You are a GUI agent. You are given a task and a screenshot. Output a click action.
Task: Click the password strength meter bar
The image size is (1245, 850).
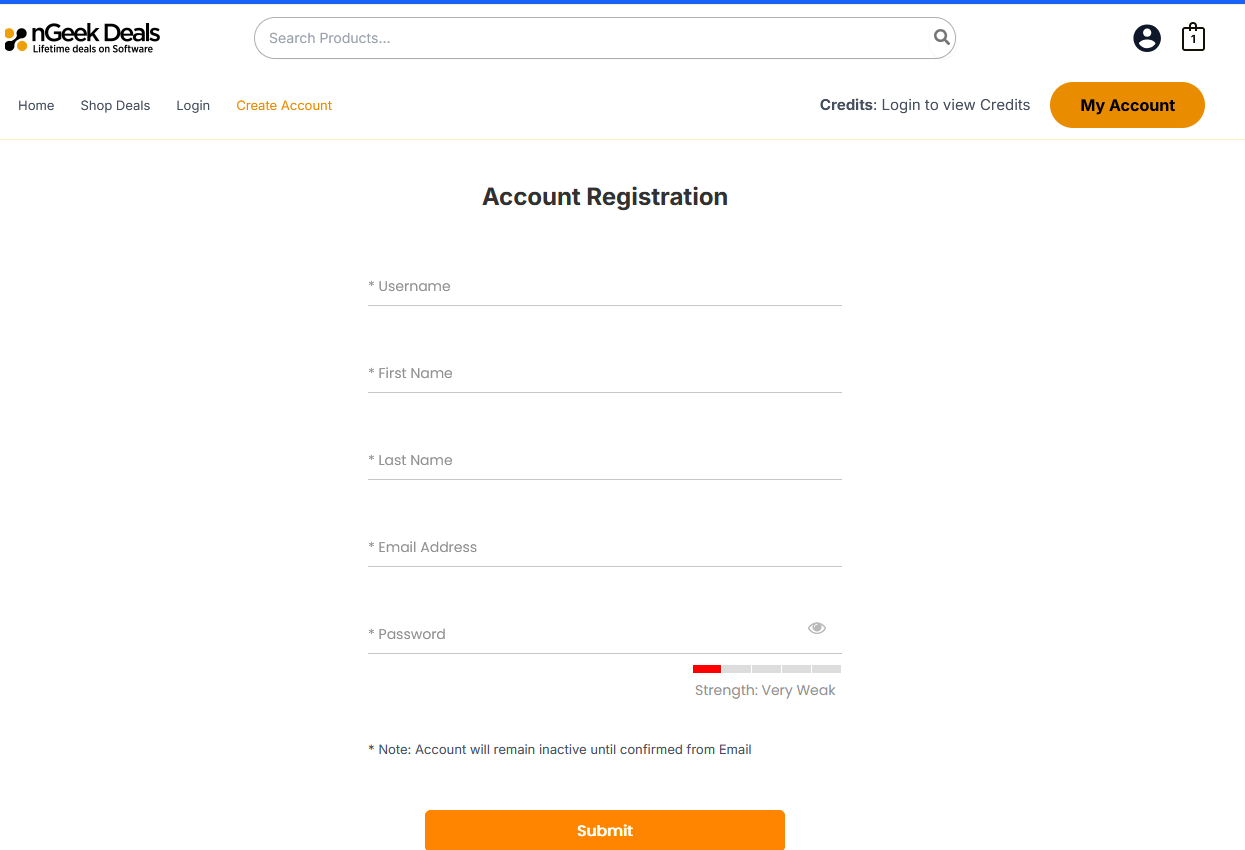[x=766, y=668]
